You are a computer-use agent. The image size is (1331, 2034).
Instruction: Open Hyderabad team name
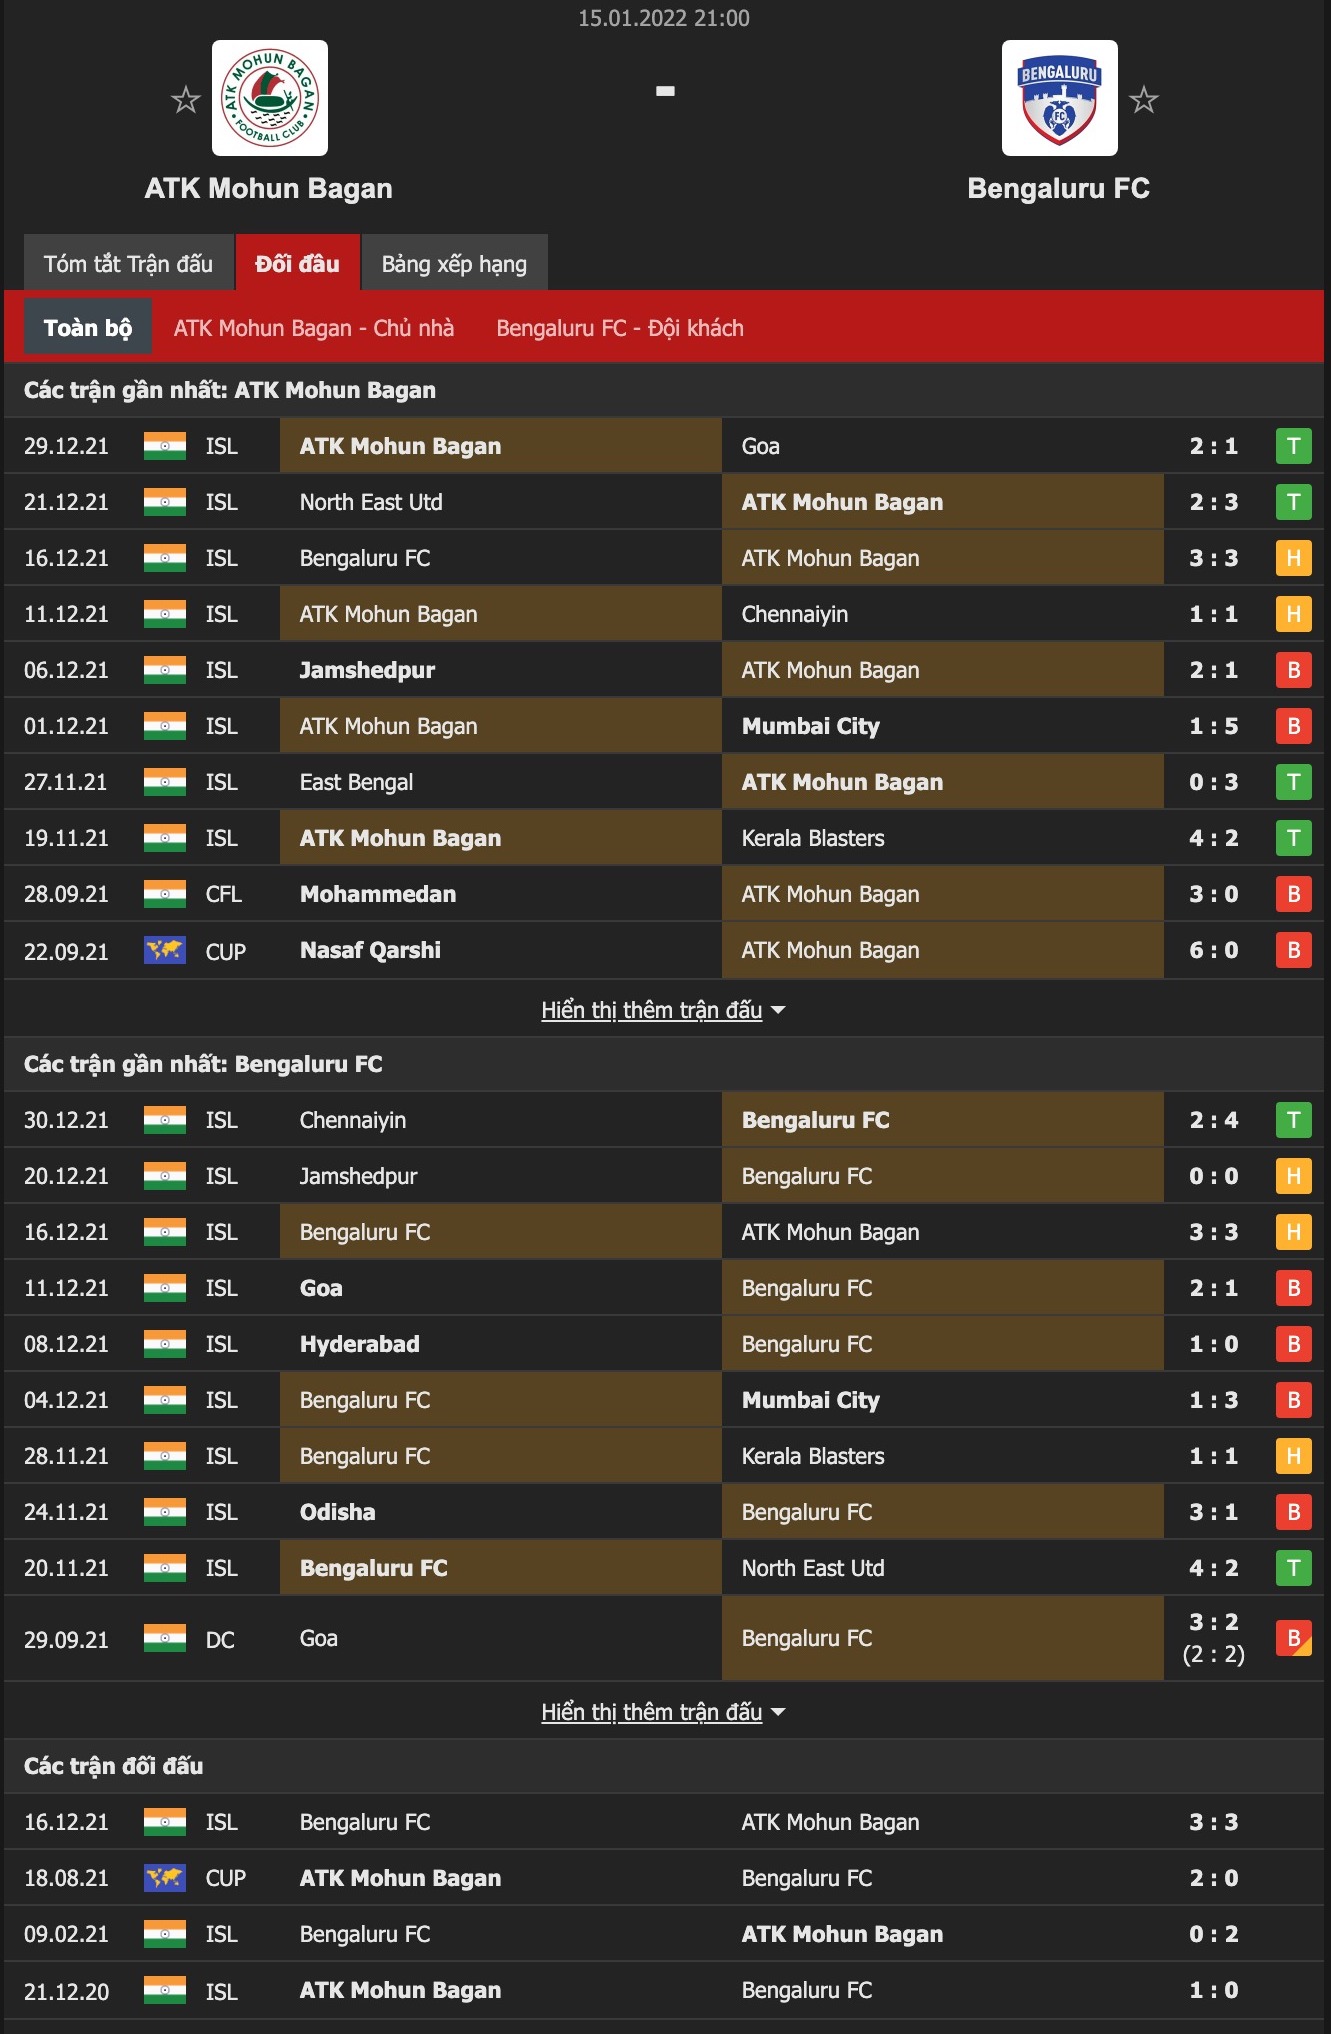[360, 1344]
